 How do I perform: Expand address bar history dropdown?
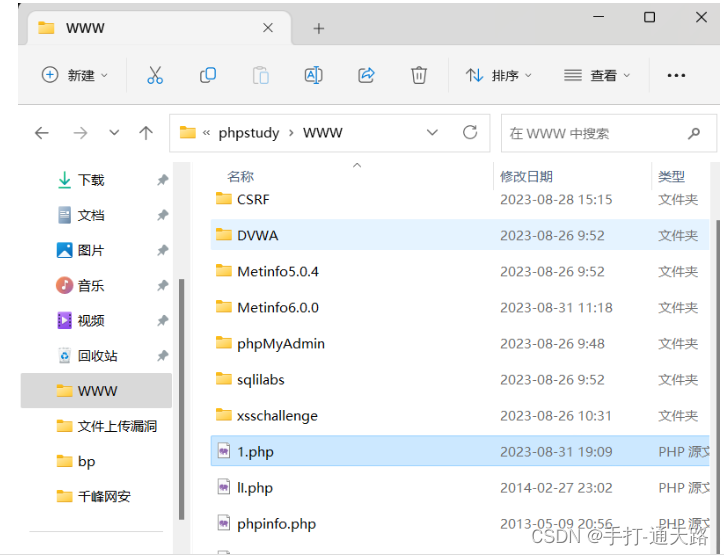click(x=432, y=133)
